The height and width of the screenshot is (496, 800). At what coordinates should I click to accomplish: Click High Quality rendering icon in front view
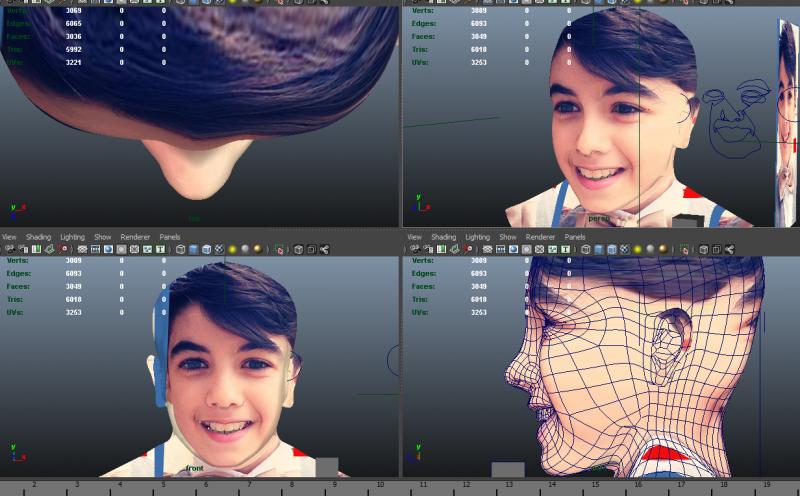coord(258,249)
